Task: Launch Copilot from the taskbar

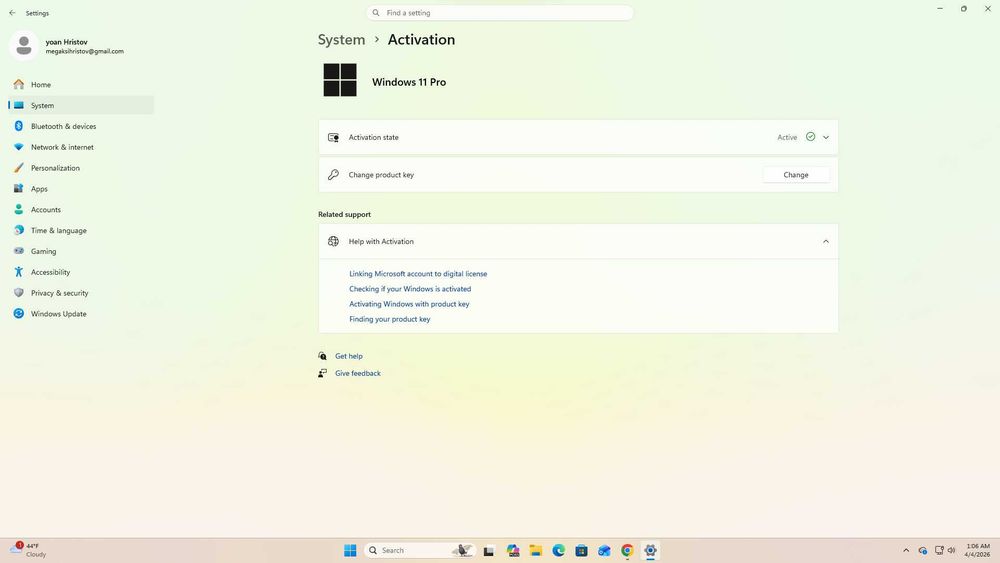Action: [x=513, y=550]
